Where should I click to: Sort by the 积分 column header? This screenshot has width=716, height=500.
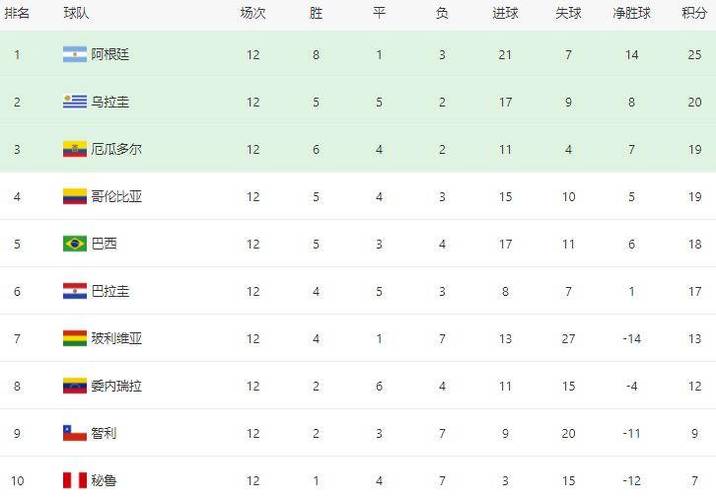(694, 13)
